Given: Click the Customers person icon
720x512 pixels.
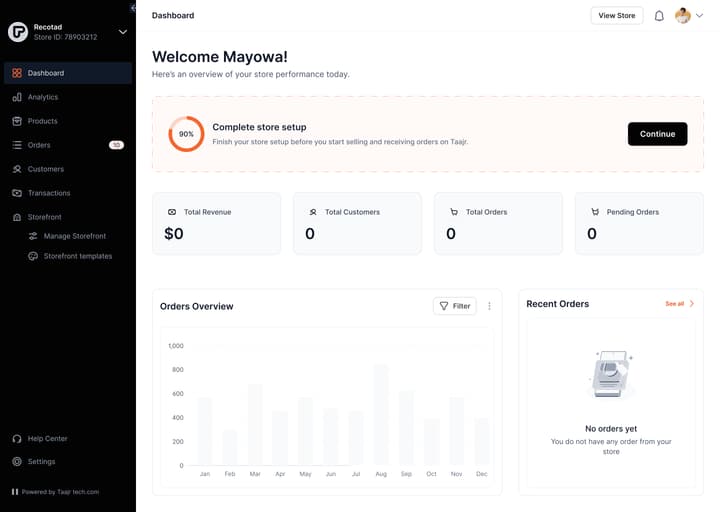Looking at the screenshot, I should coord(17,169).
